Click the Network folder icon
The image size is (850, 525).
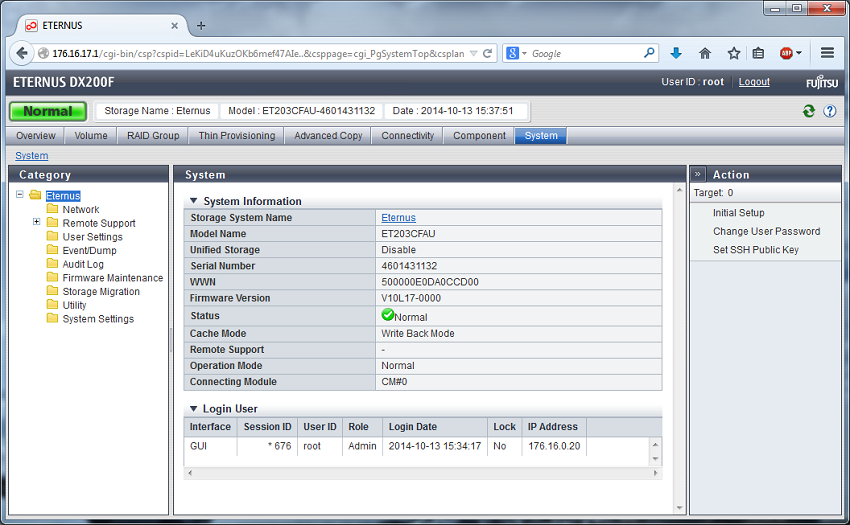[52, 208]
